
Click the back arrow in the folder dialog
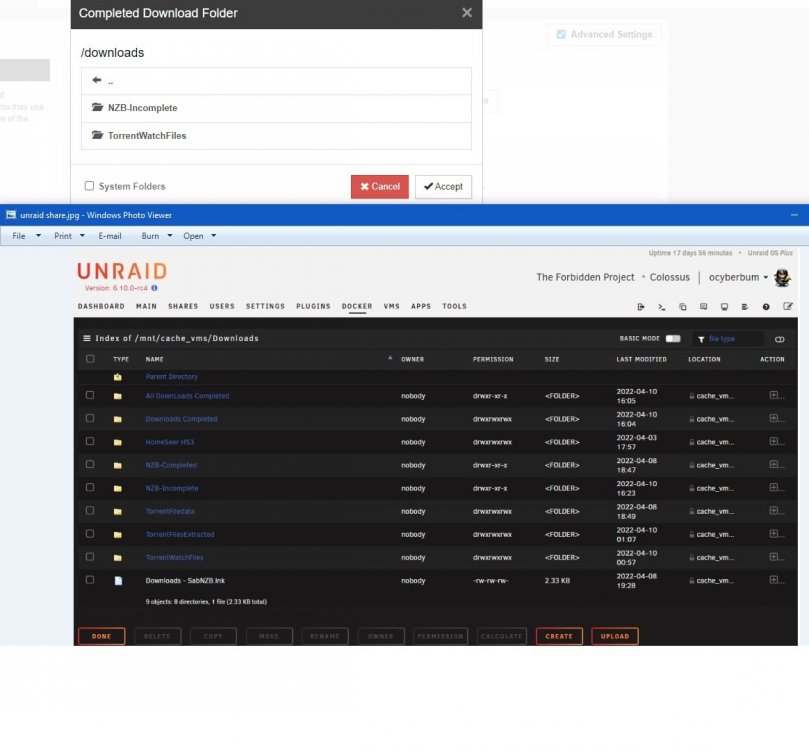(x=96, y=80)
